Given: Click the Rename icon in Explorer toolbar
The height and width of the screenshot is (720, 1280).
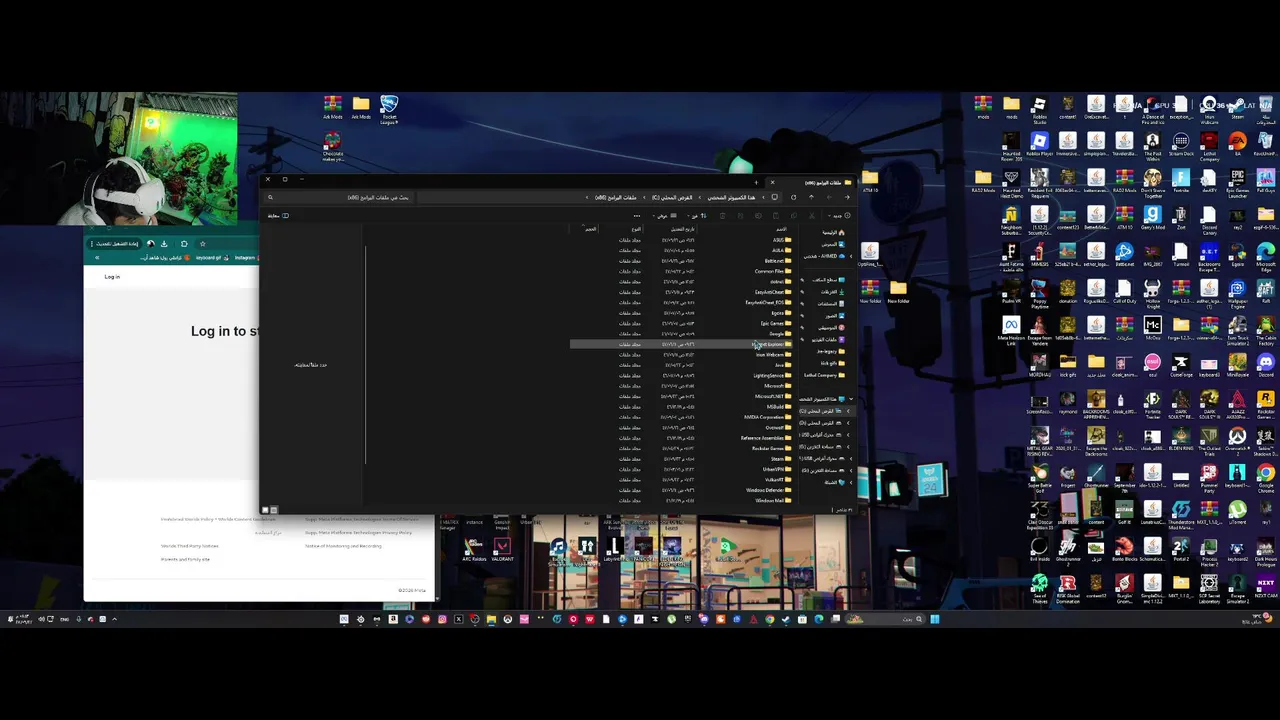Looking at the screenshot, I should point(758,216).
